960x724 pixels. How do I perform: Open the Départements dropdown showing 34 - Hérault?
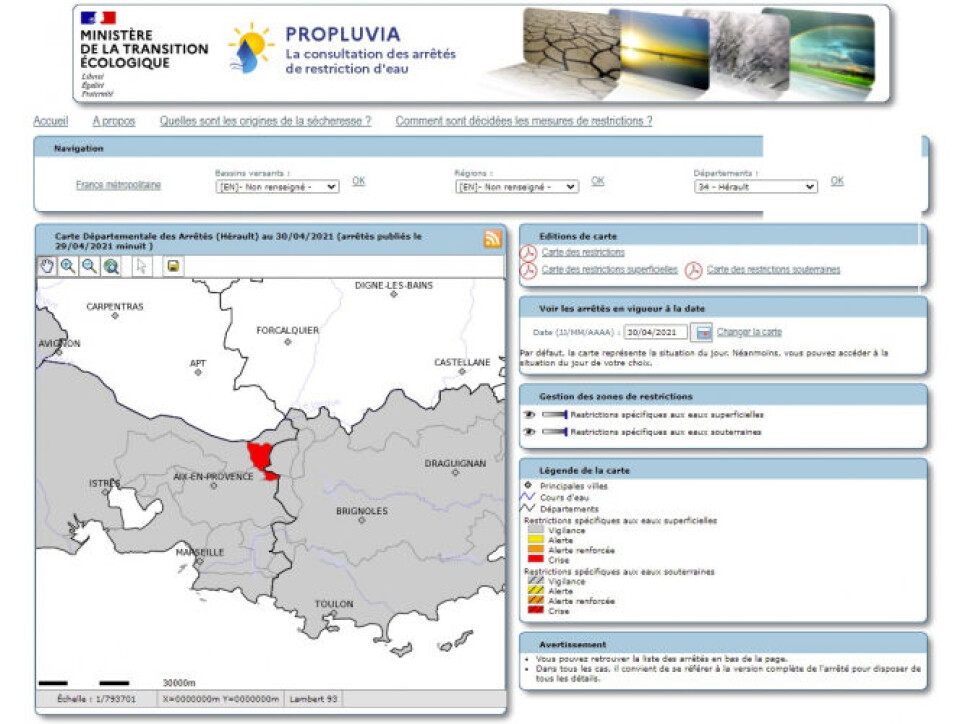[755, 186]
